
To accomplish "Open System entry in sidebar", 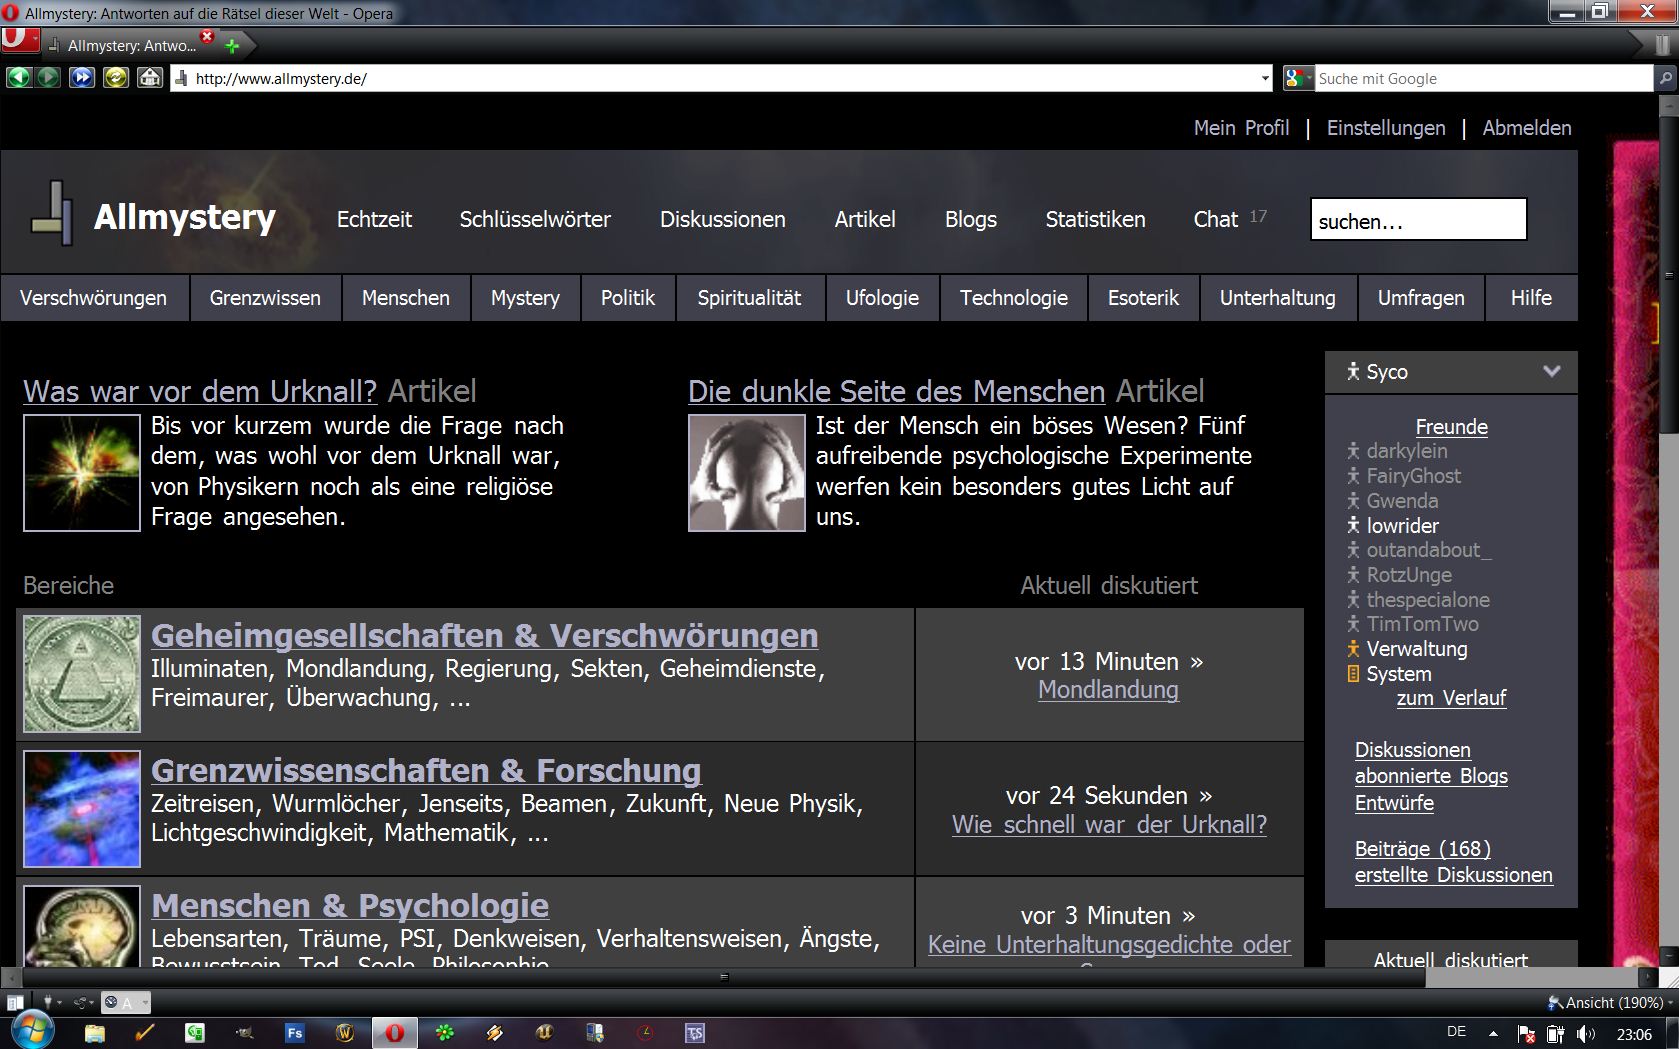I will pos(1399,674).
